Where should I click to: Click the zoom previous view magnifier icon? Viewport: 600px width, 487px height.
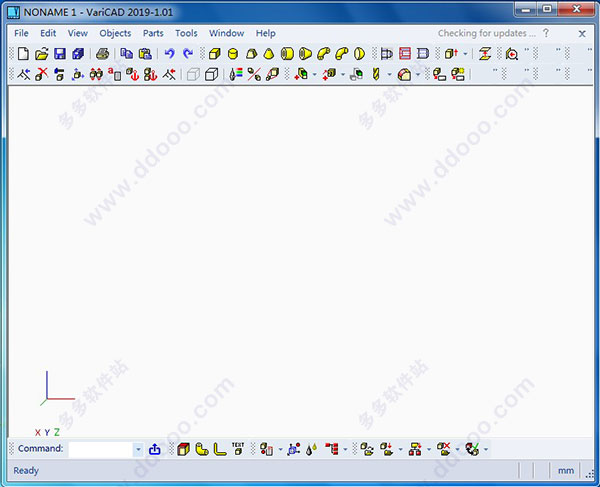512,54
